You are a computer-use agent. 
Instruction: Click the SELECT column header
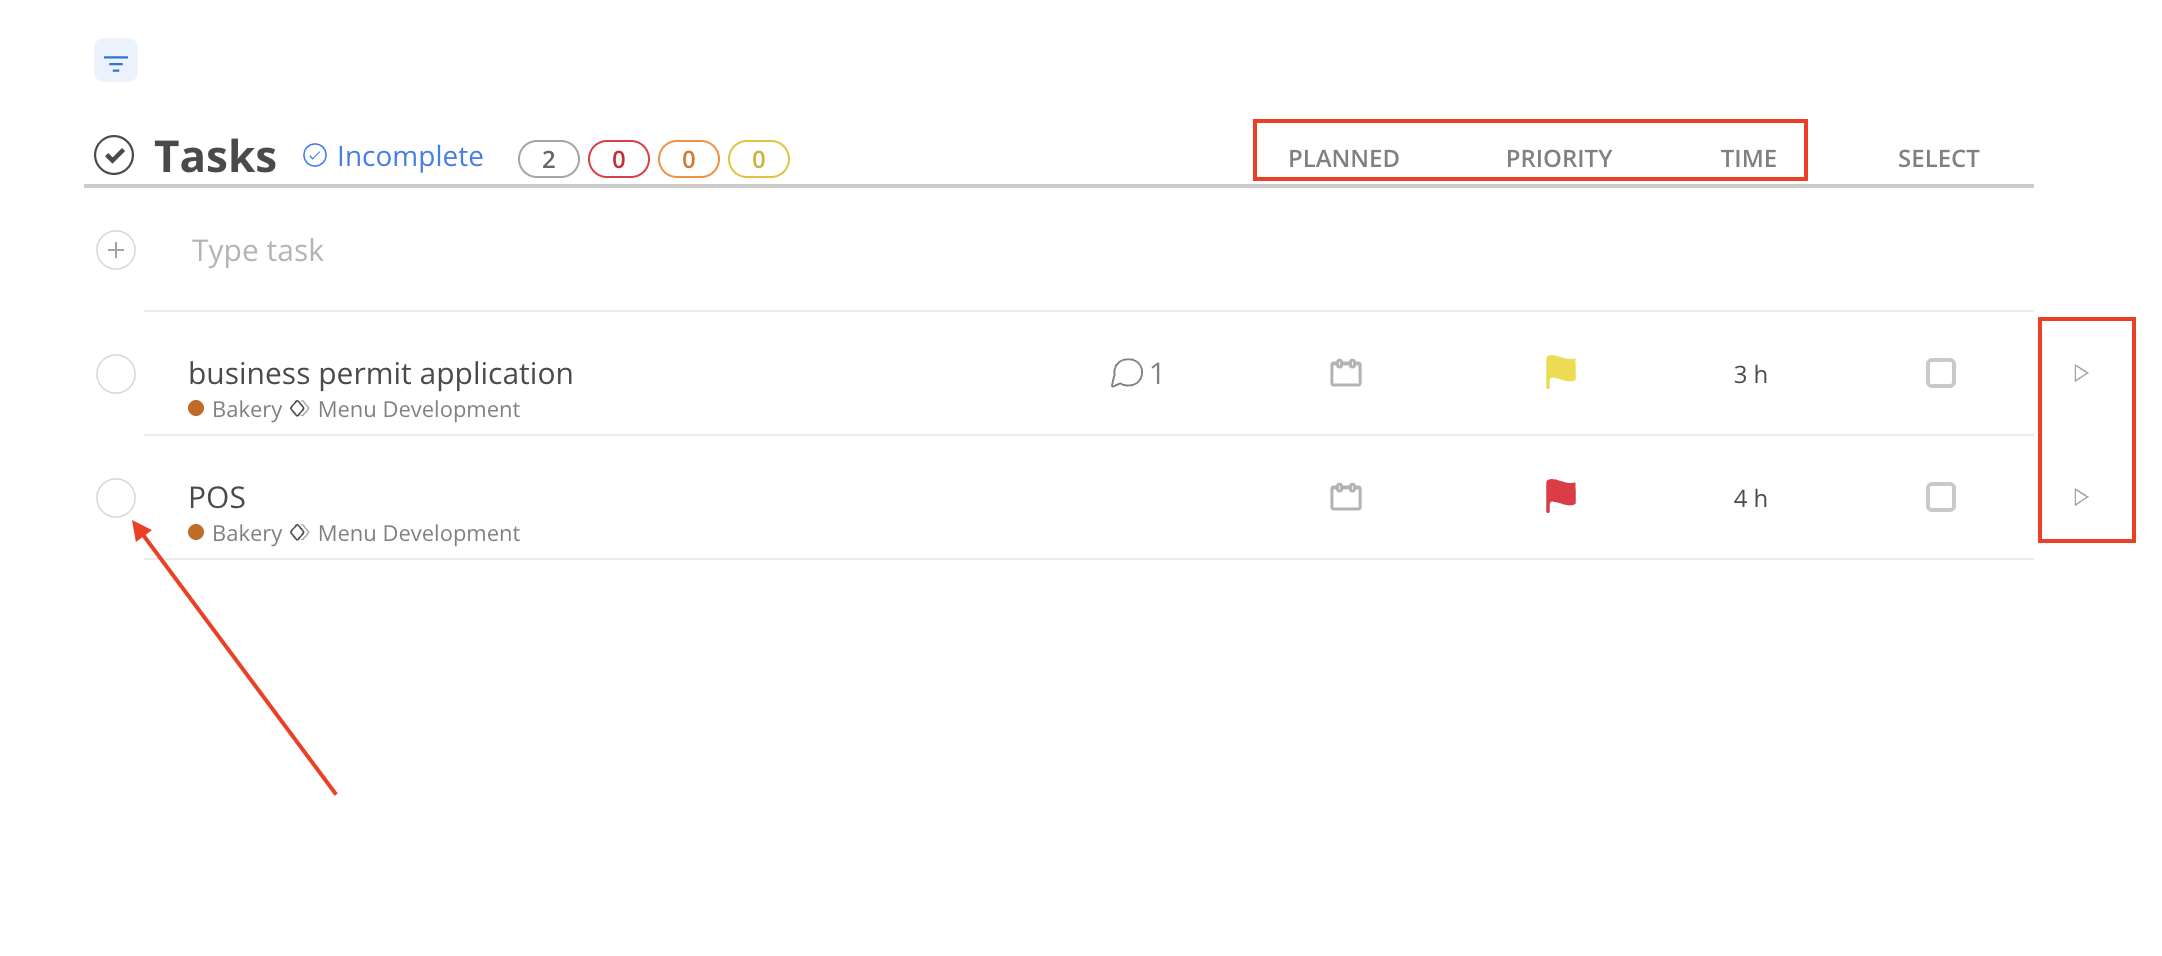(1938, 158)
